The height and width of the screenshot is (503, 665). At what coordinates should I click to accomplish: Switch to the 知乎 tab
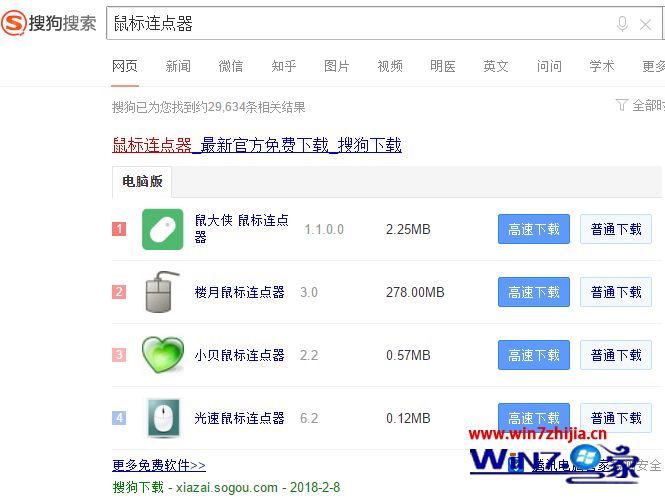tap(284, 66)
